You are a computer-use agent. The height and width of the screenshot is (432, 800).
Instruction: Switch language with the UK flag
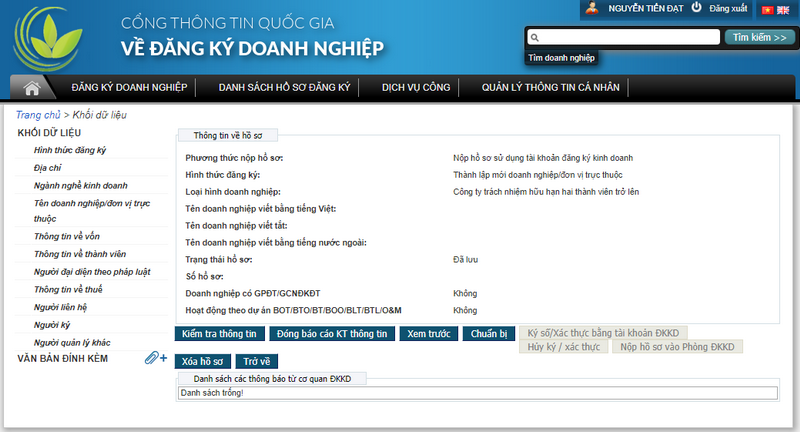click(783, 10)
